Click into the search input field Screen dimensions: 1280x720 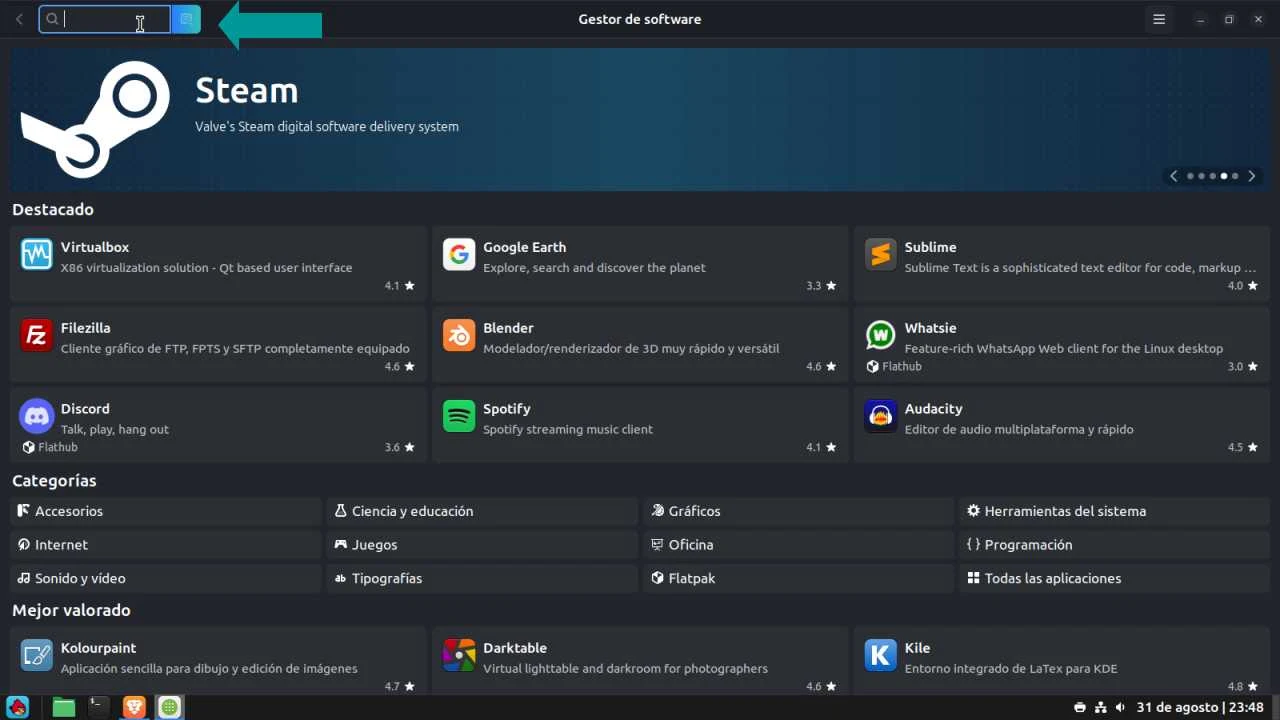point(105,19)
